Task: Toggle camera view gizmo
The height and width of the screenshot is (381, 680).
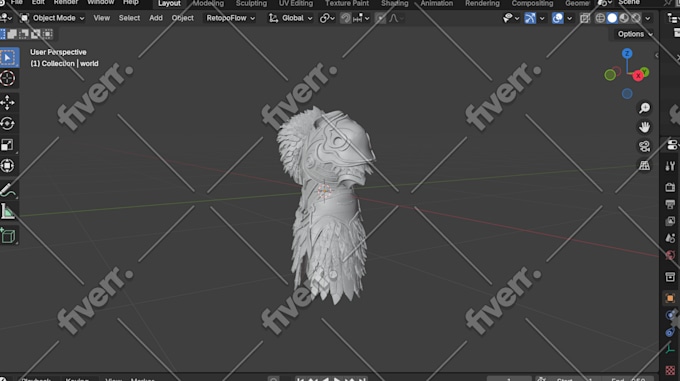Action: pos(644,146)
